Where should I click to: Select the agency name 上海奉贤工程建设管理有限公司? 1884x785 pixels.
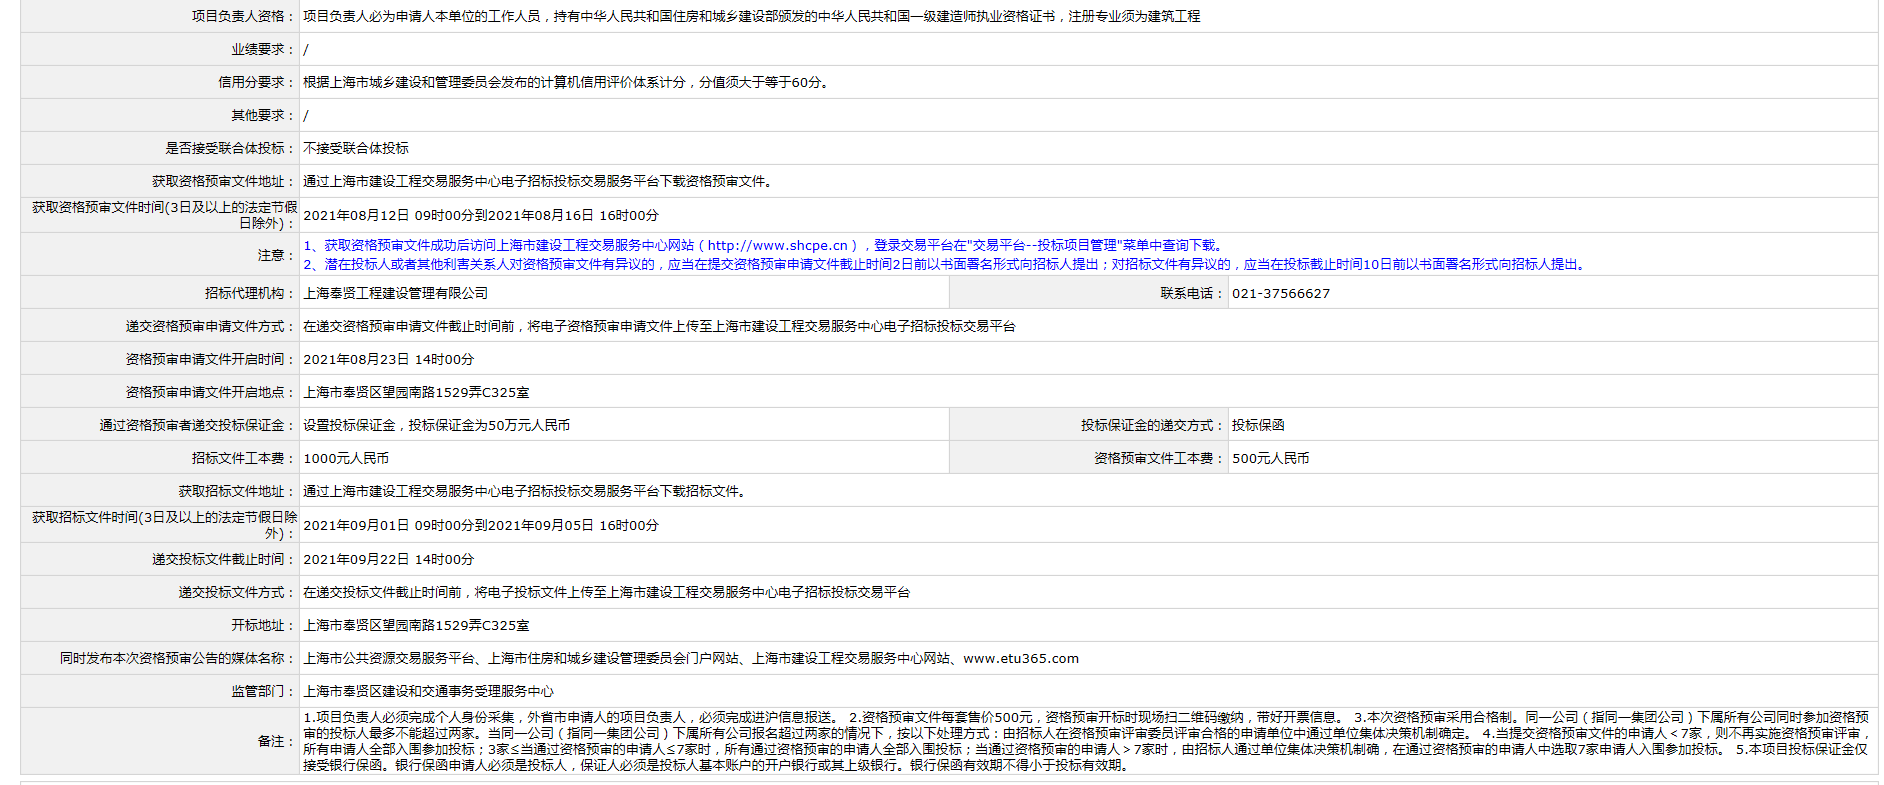tap(395, 294)
